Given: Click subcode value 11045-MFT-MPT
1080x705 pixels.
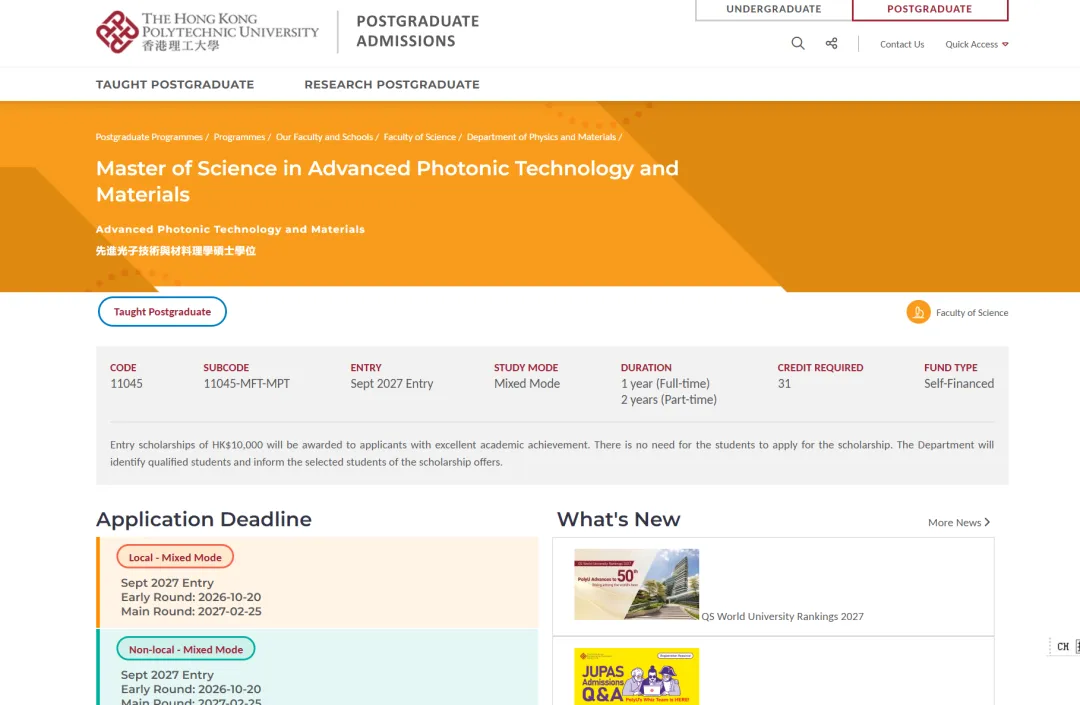Looking at the screenshot, I should (247, 383).
